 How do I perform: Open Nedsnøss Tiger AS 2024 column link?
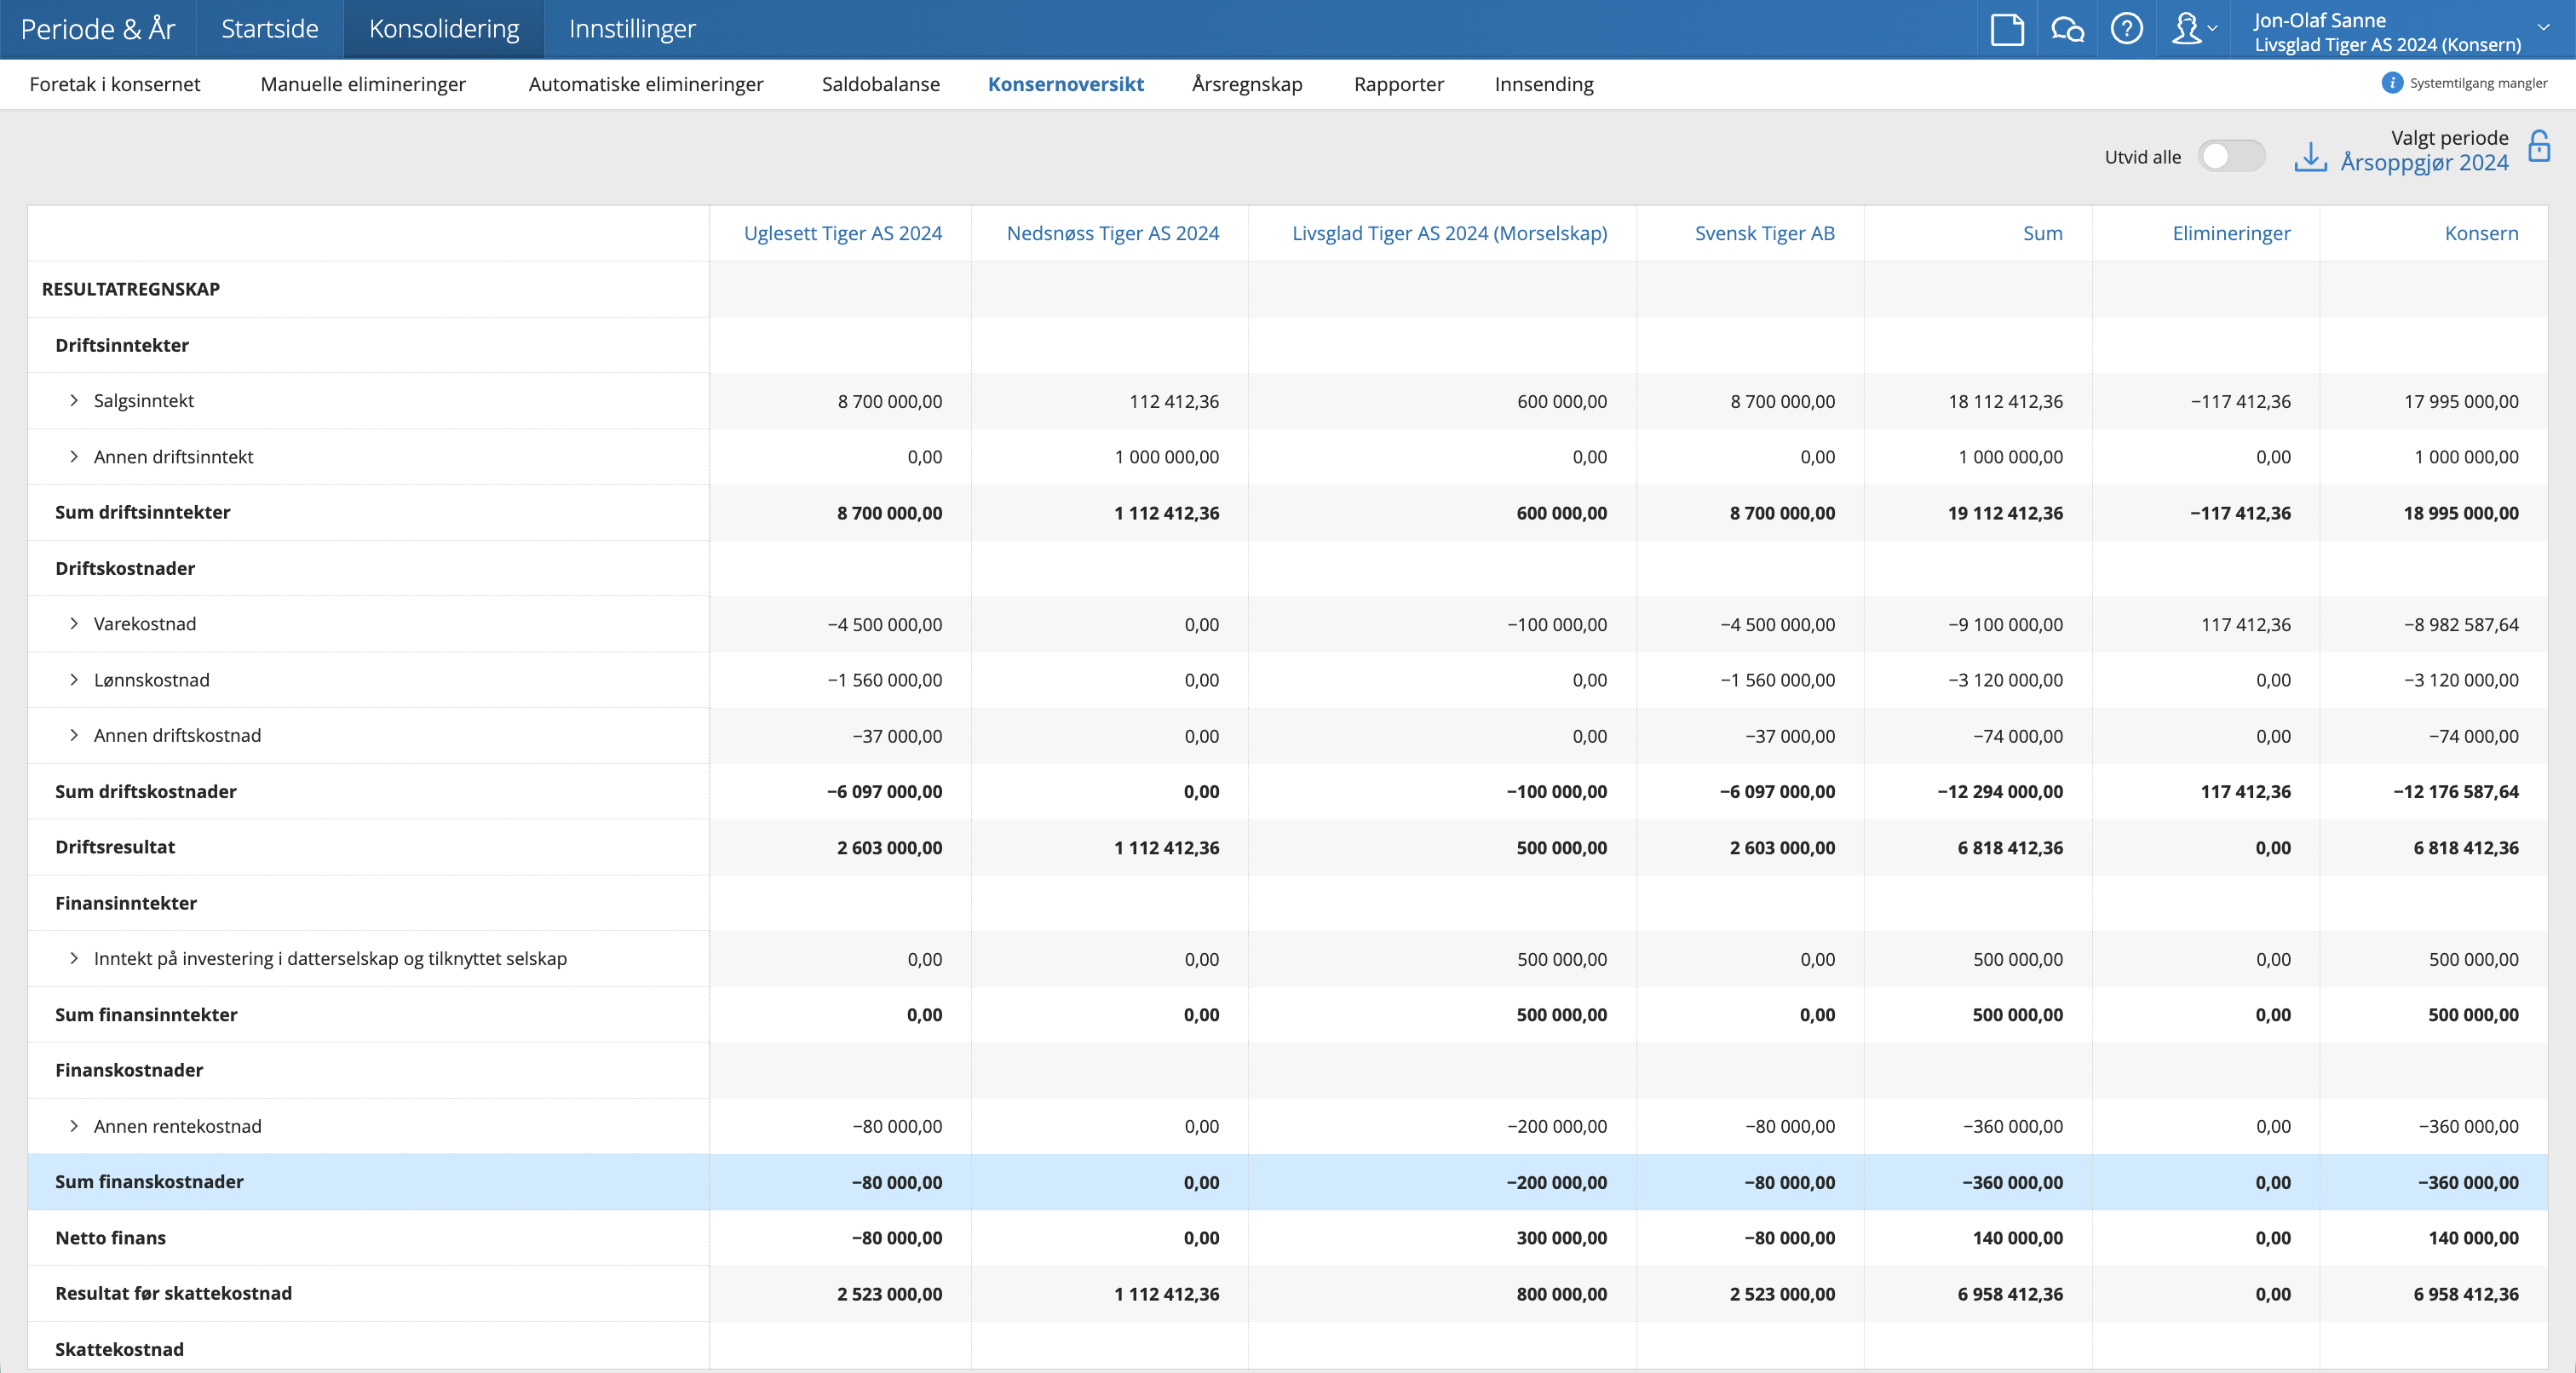click(x=1113, y=233)
